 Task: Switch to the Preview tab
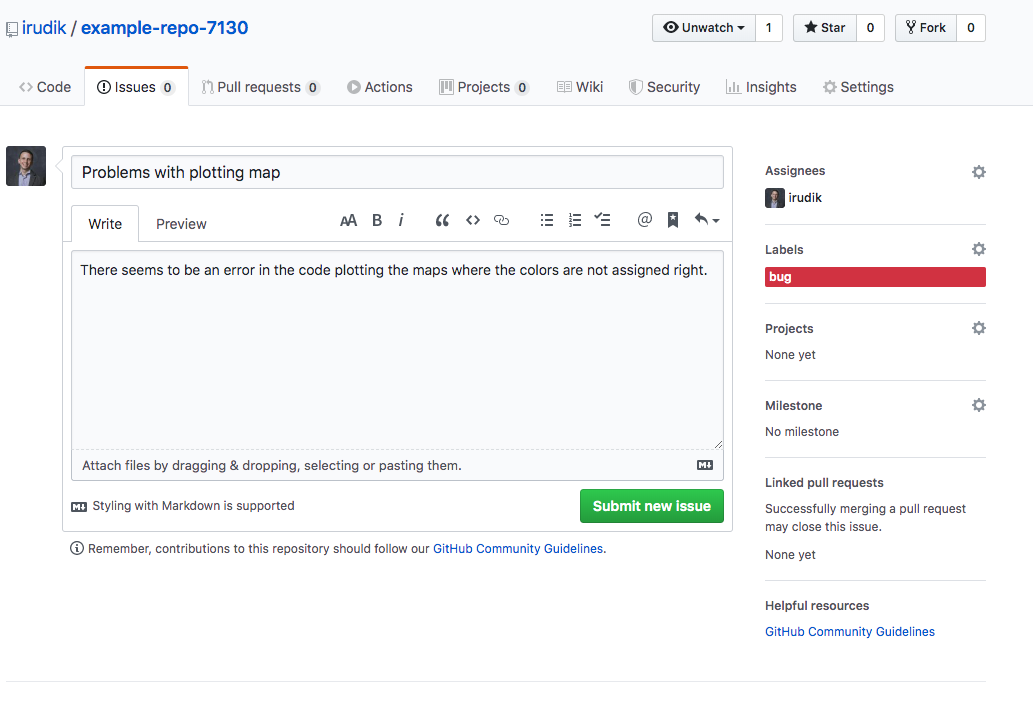point(181,224)
